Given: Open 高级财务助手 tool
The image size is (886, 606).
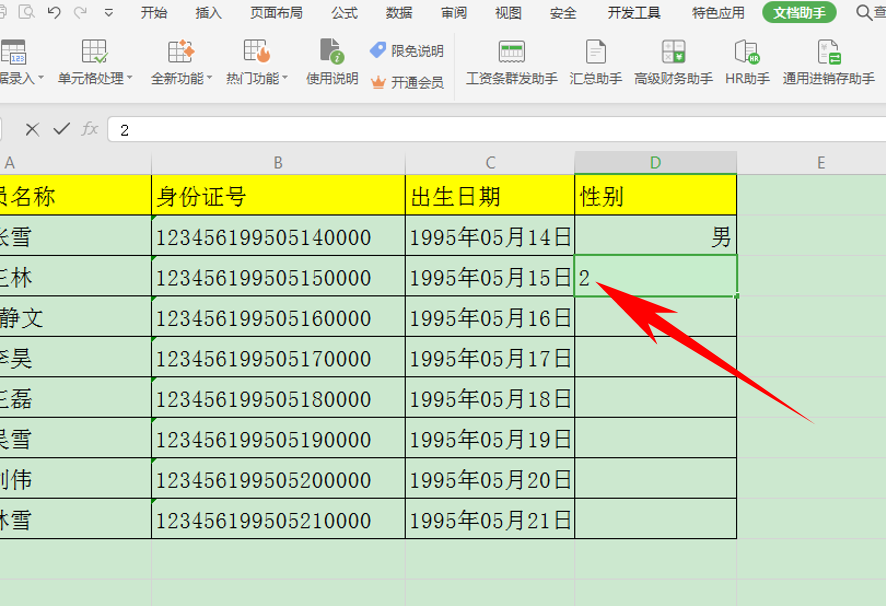Looking at the screenshot, I should 674,62.
